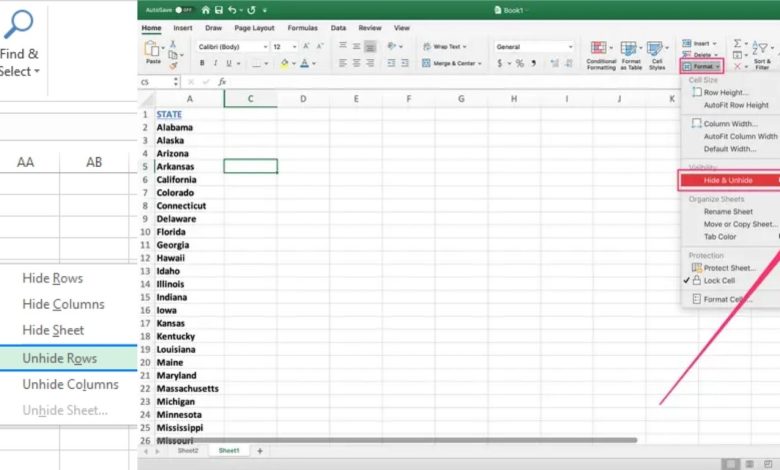
Task: Select Hide & Unhide menu item
Action: pos(729,180)
